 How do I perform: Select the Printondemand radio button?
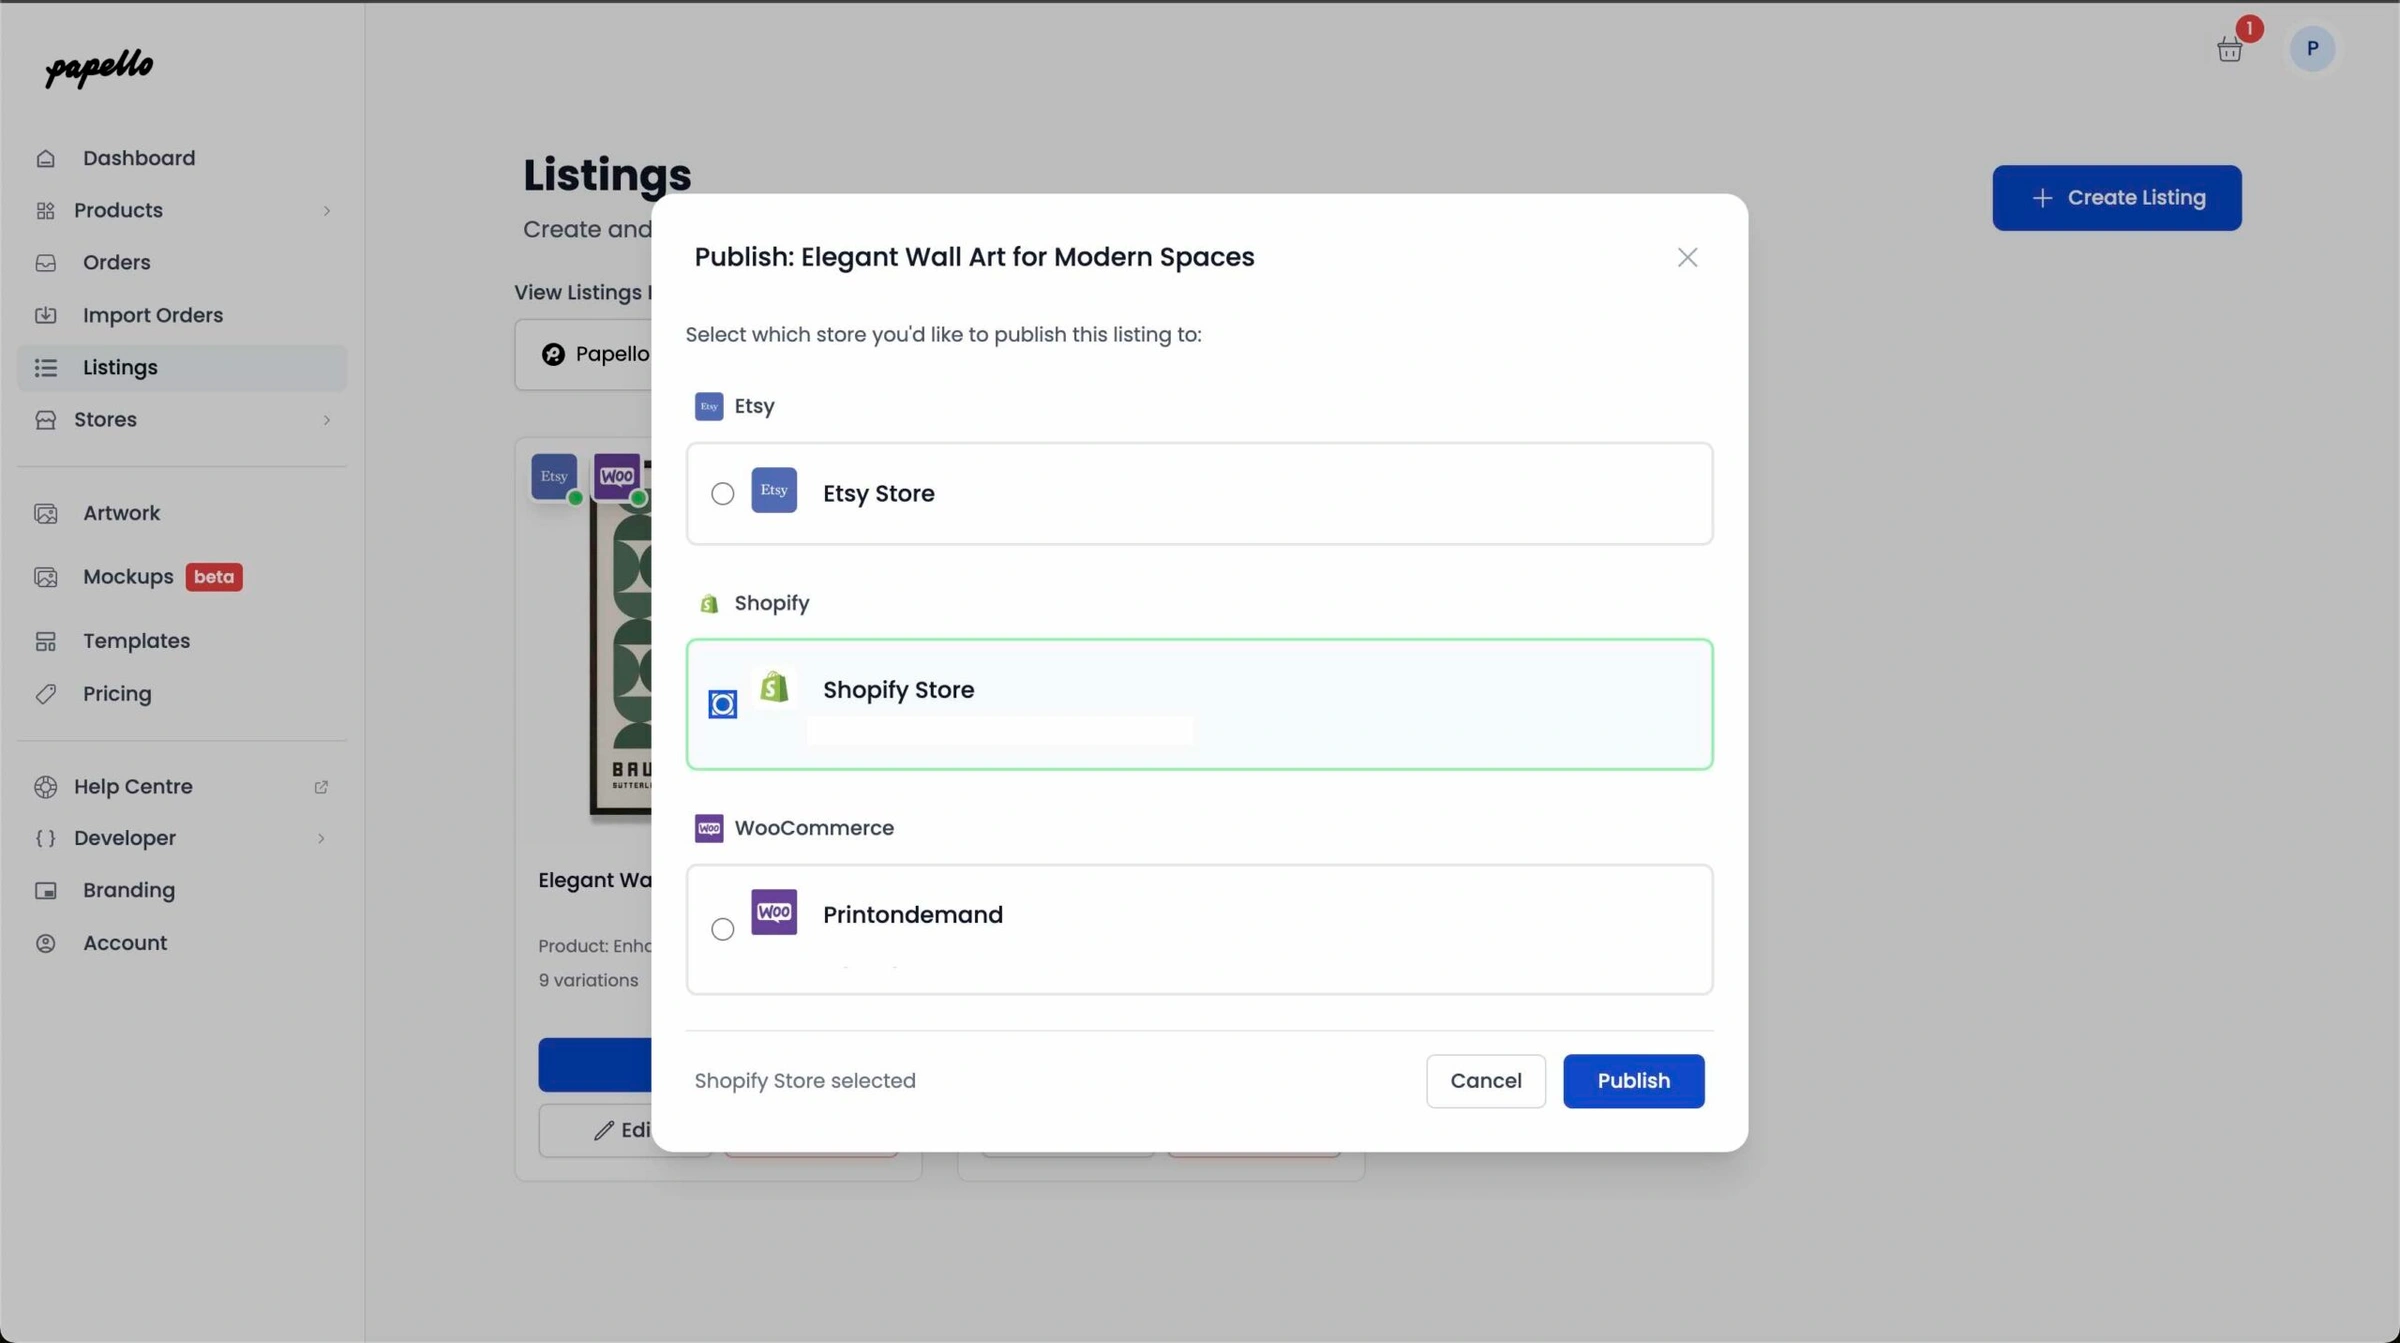(722, 929)
